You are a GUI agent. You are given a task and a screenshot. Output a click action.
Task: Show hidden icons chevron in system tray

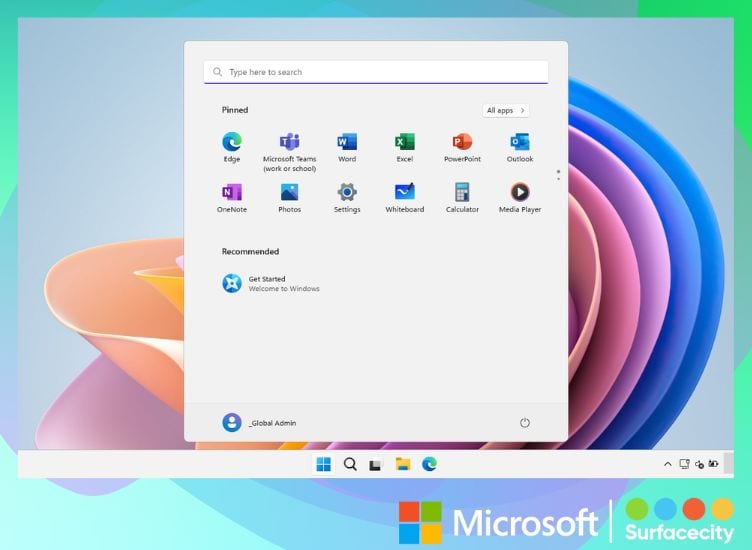tap(668, 464)
